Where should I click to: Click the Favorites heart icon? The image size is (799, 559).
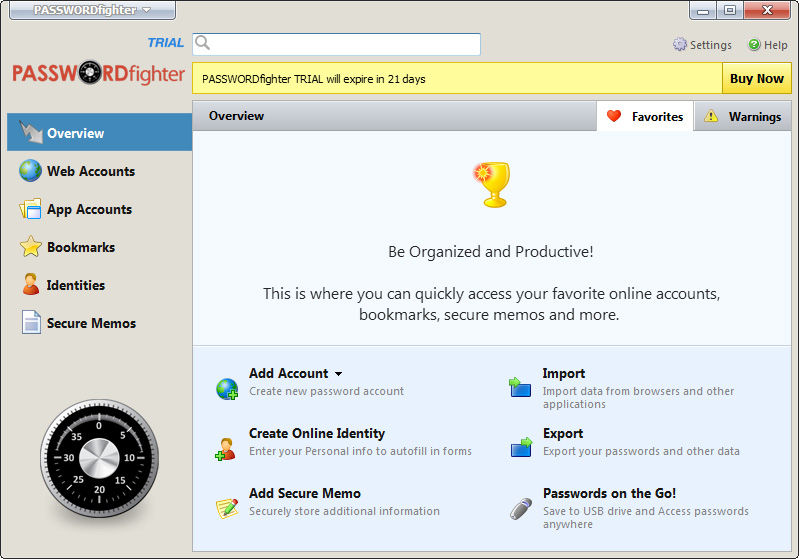coord(614,116)
